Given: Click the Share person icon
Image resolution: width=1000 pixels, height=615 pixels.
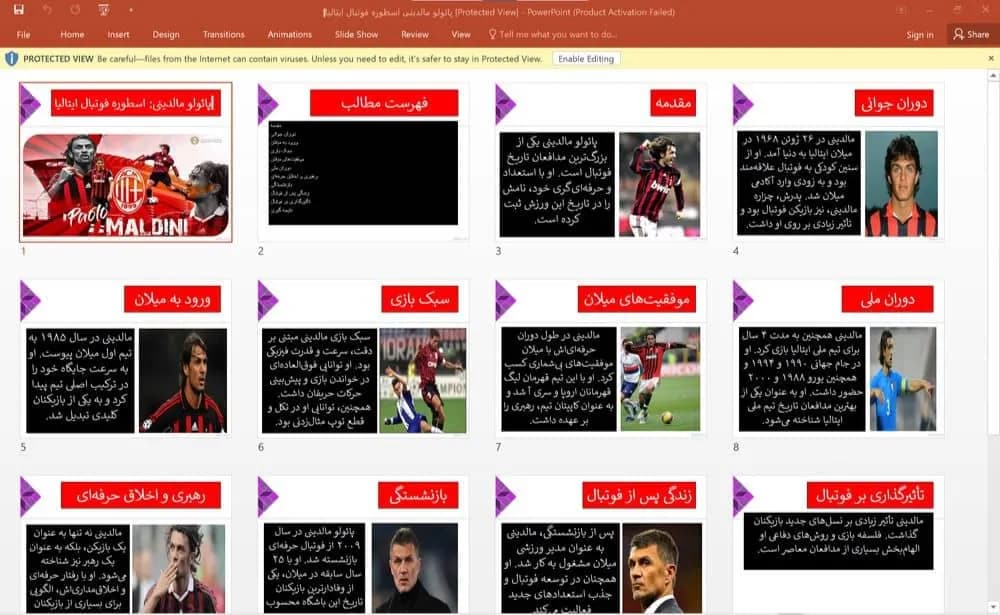Looking at the screenshot, I should (959, 34).
